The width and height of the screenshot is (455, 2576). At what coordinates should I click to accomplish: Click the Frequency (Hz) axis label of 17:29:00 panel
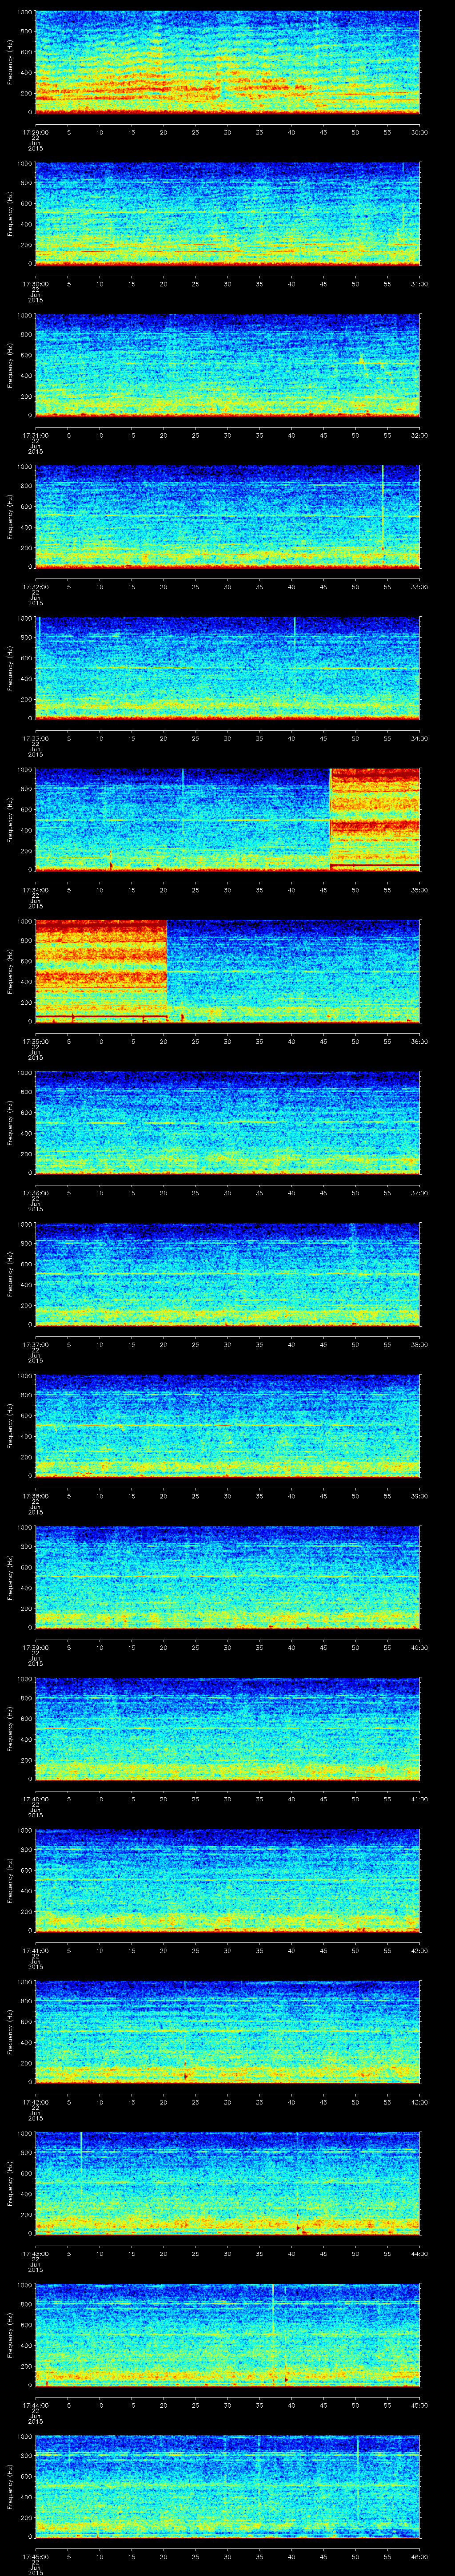pos(10,62)
